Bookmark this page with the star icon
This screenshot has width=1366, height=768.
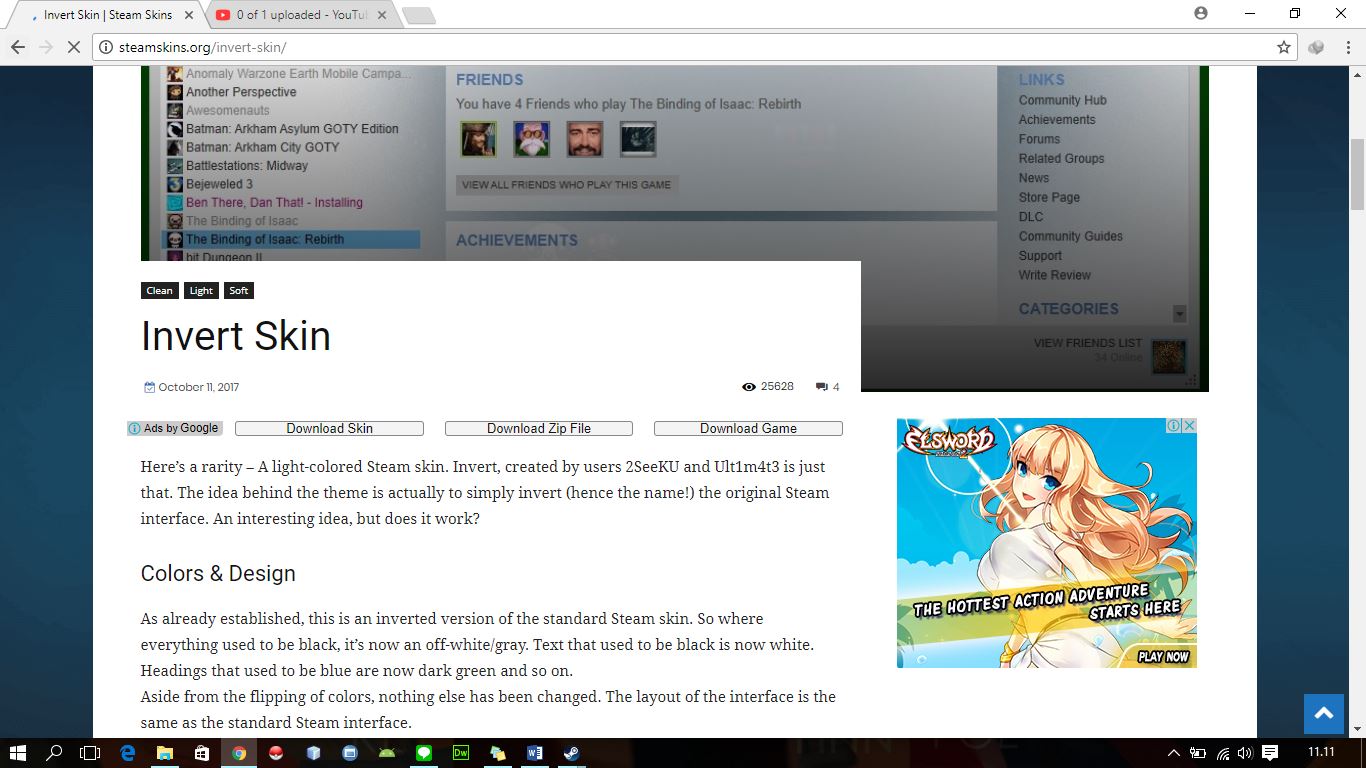click(1284, 47)
